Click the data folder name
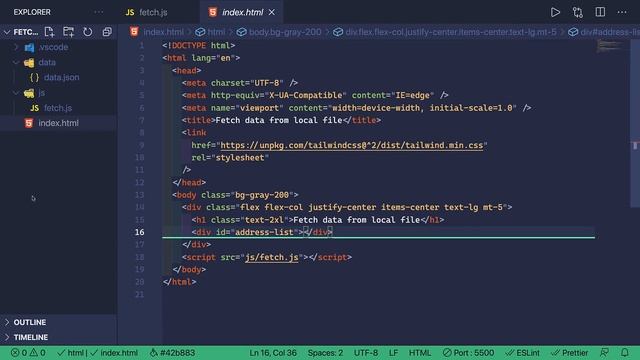This screenshot has width=640, height=360. 47,62
